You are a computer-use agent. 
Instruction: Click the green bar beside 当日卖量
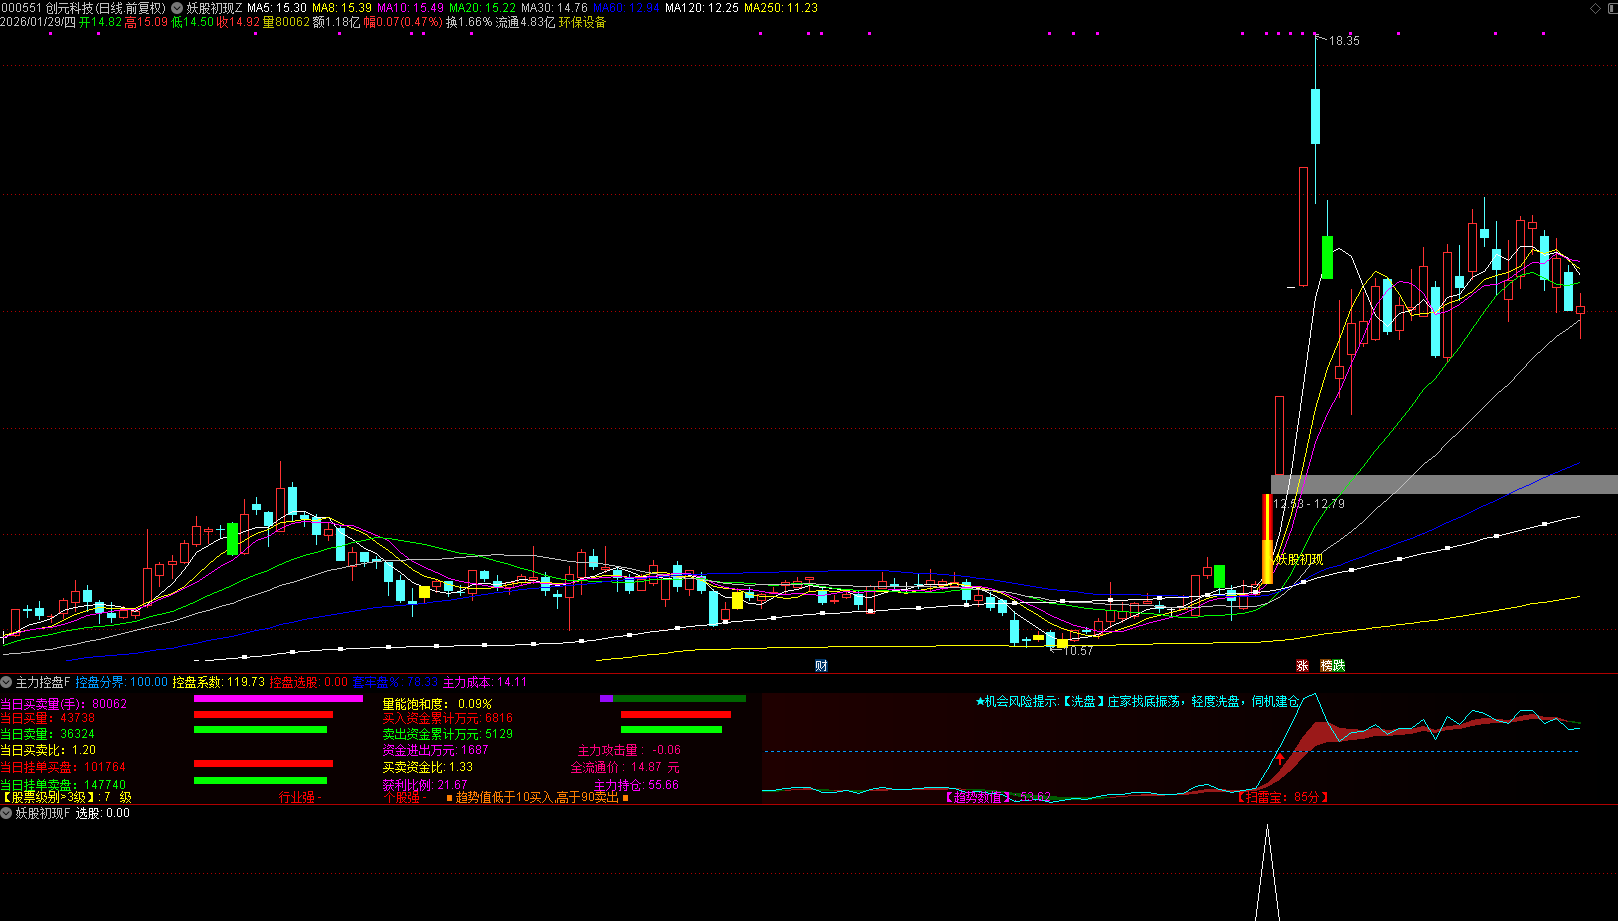(x=260, y=730)
